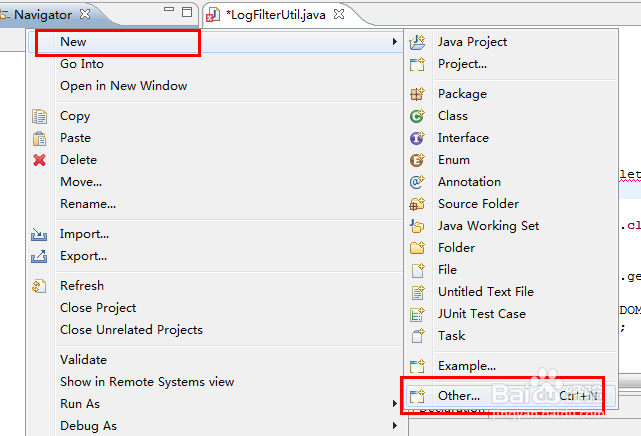The width and height of the screenshot is (641, 436).
Task: Select Untitled Text File entry
Action: 485,292
